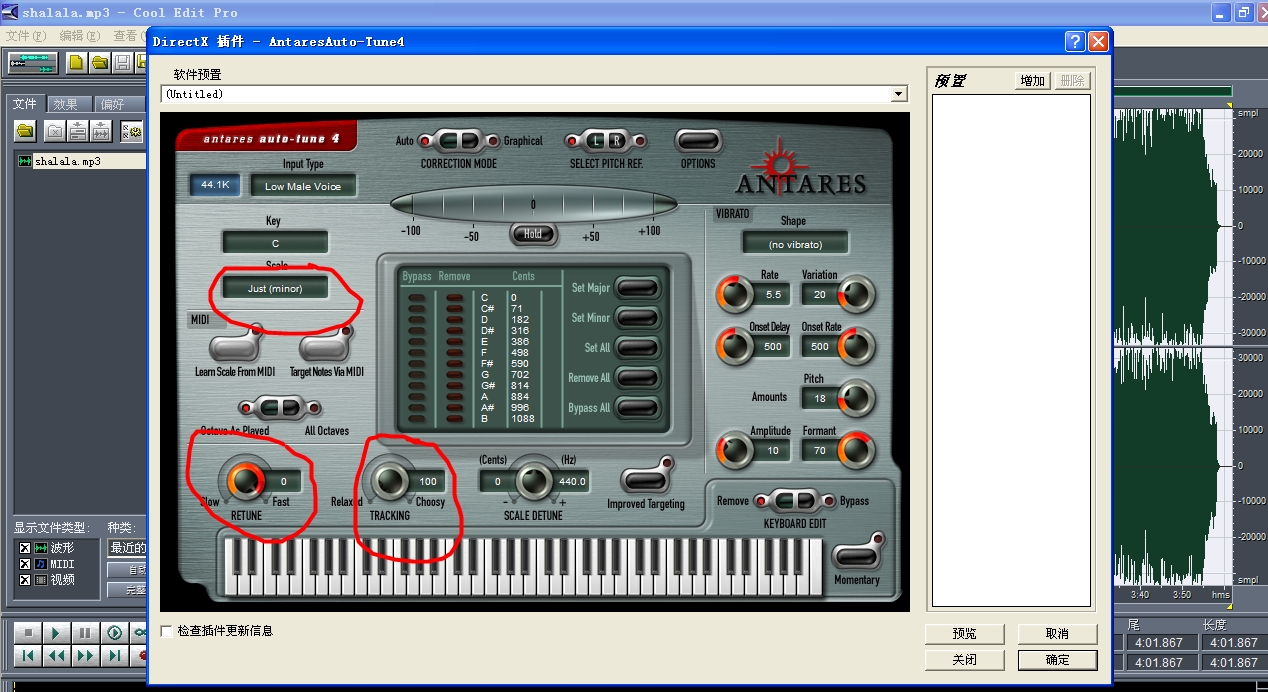Image resolution: width=1268 pixels, height=692 pixels.
Task: Click the Cancel button in plugin dialog
Action: 1057,634
